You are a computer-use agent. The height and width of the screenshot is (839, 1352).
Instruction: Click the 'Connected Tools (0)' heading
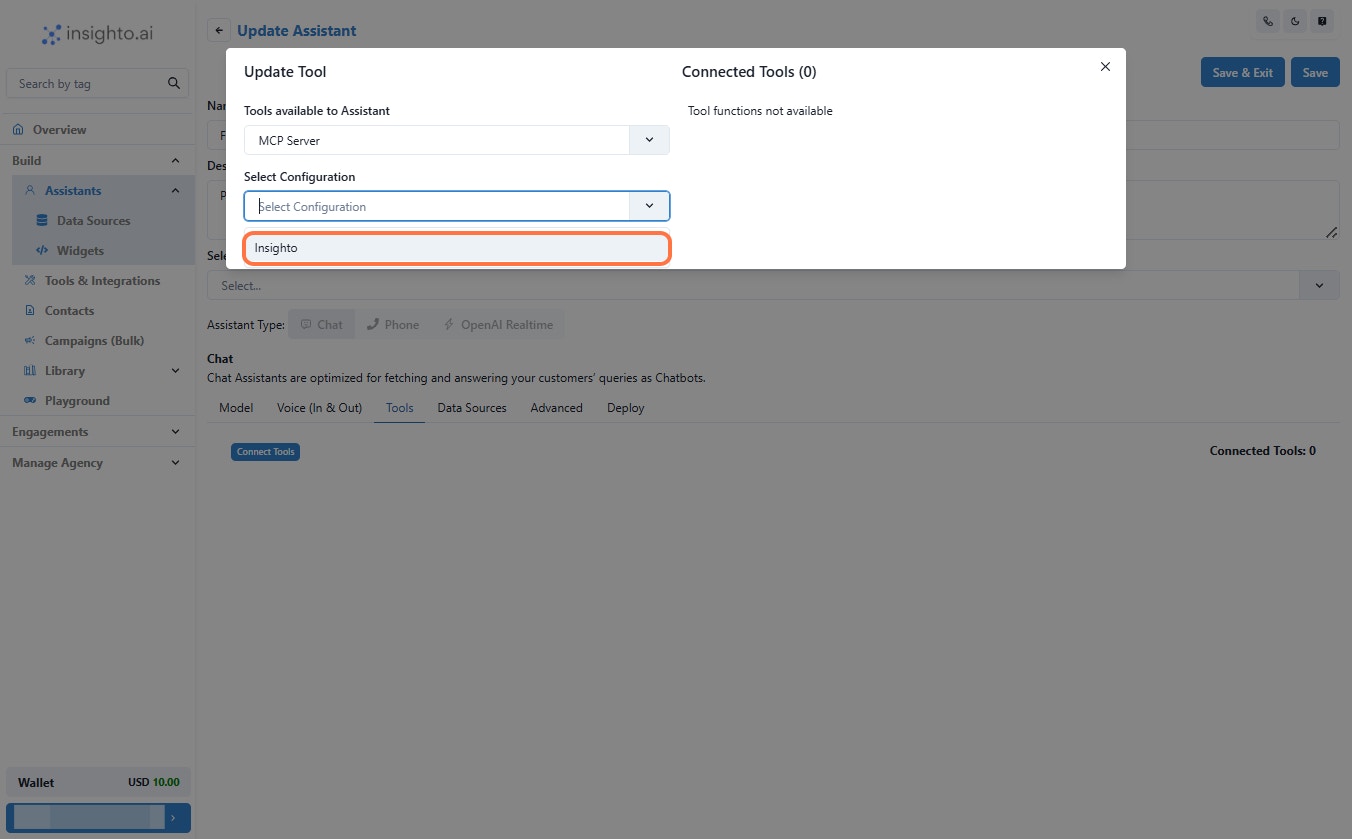749,72
